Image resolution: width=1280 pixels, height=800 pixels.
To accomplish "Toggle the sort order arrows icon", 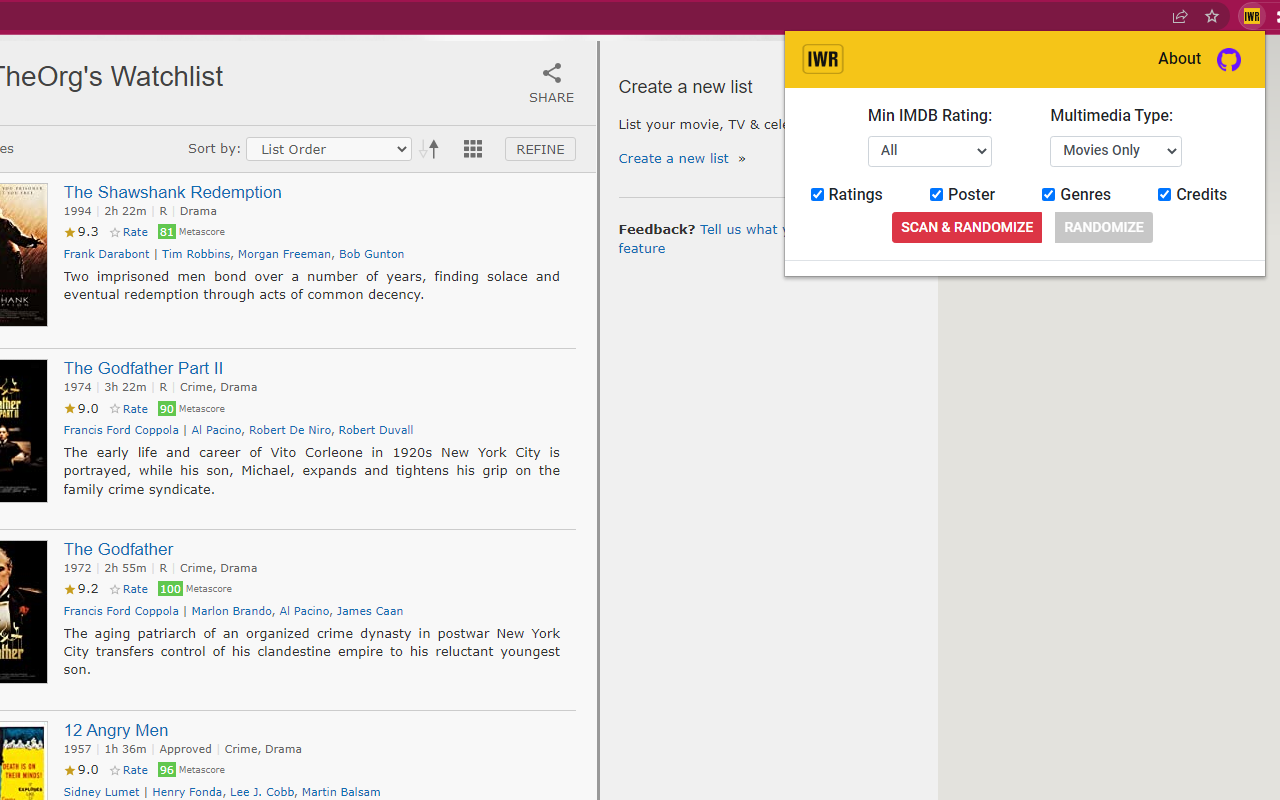I will point(430,149).
